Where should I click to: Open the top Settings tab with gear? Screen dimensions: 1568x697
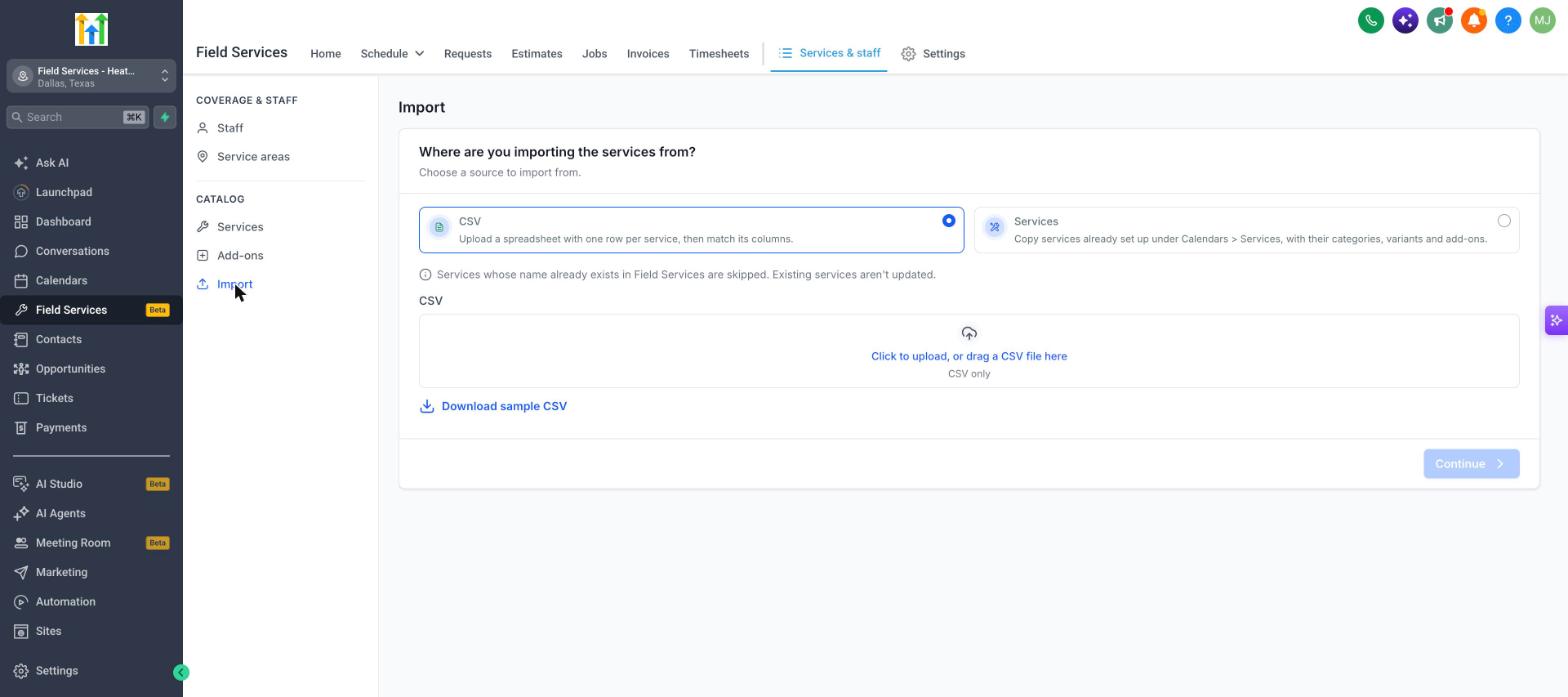933,54
